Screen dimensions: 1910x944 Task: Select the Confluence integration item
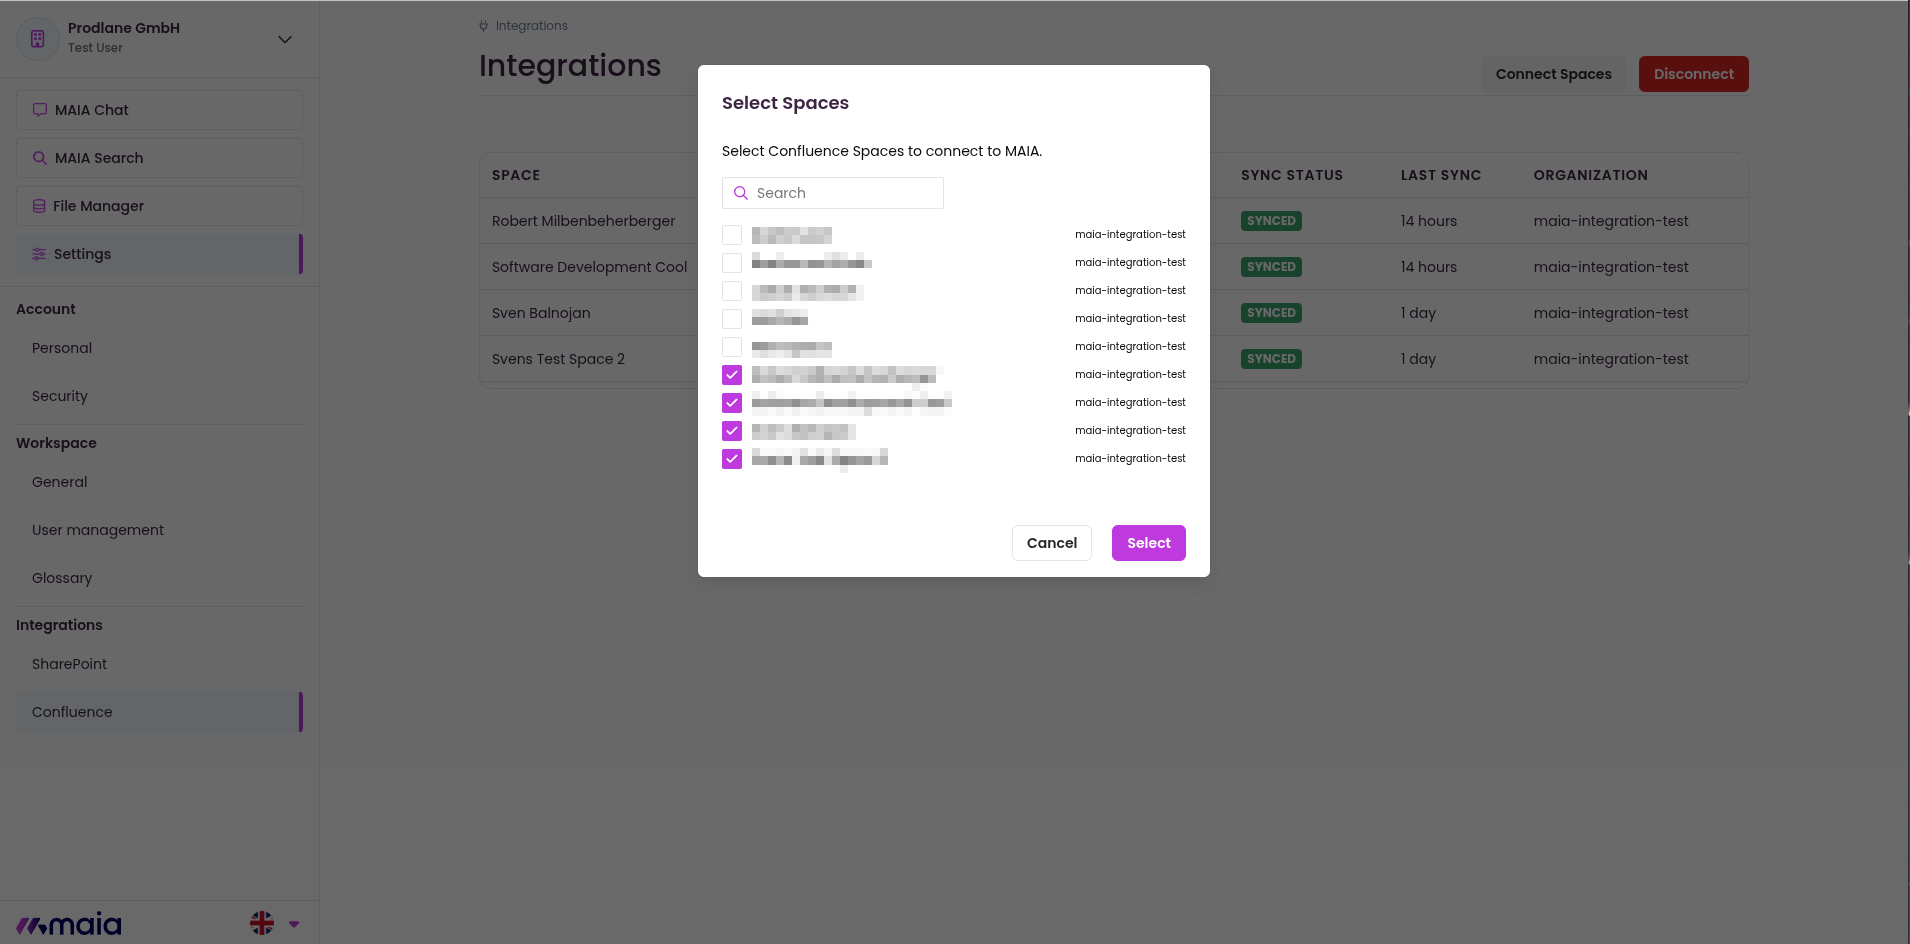click(159, 712)
